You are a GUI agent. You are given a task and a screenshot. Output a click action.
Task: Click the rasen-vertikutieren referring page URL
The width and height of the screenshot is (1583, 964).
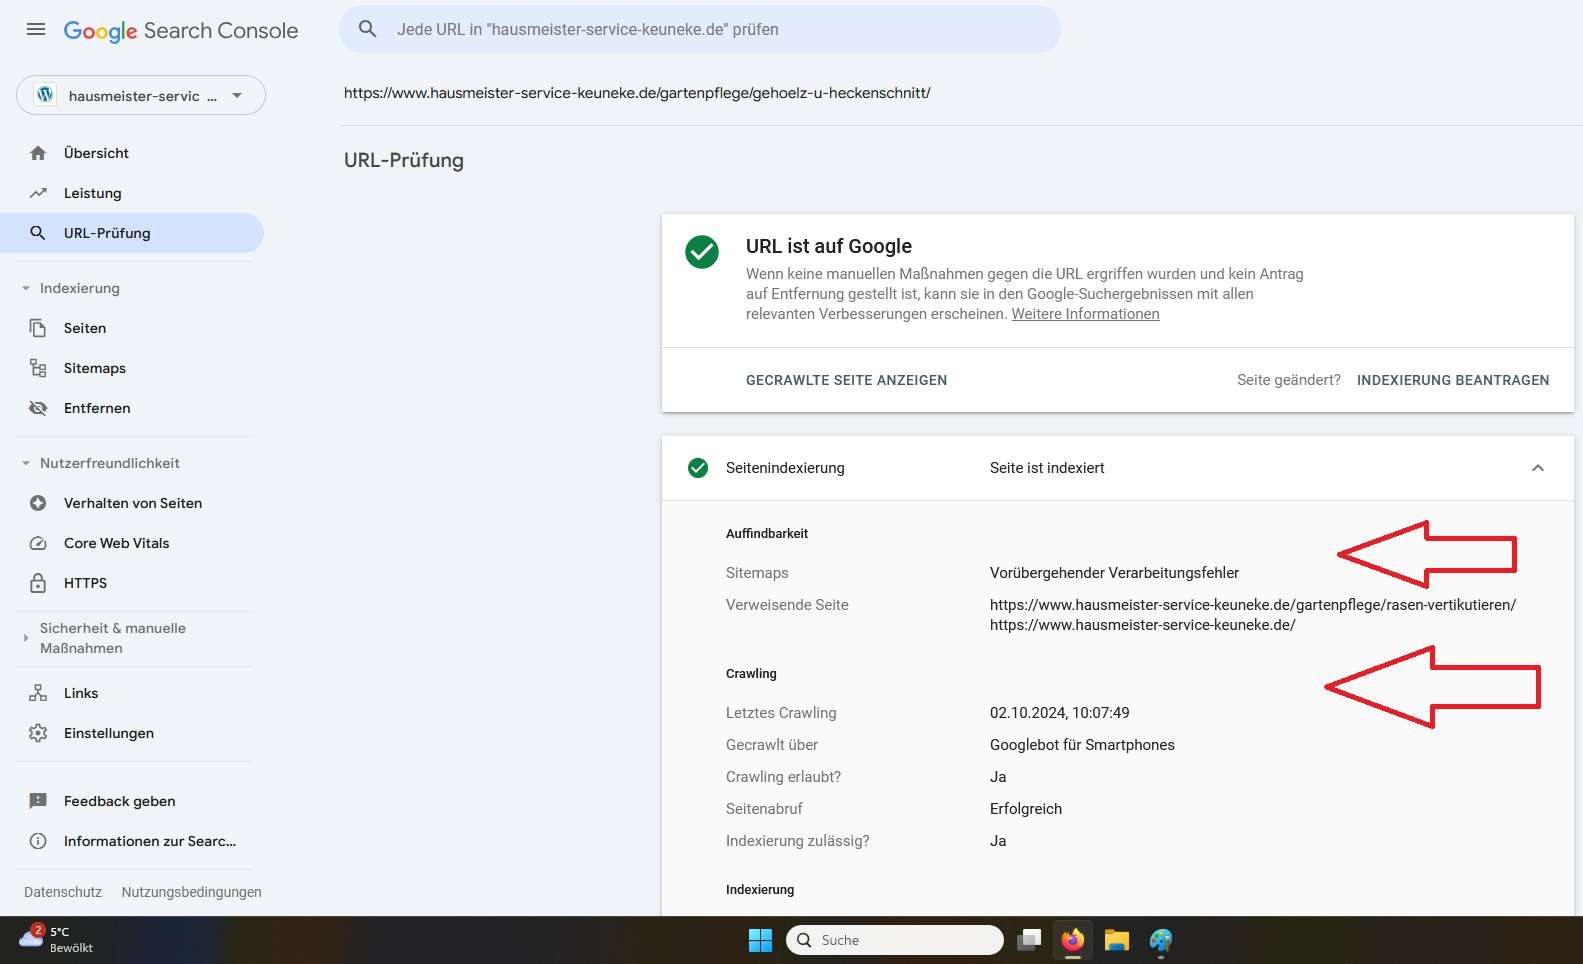1253,605
